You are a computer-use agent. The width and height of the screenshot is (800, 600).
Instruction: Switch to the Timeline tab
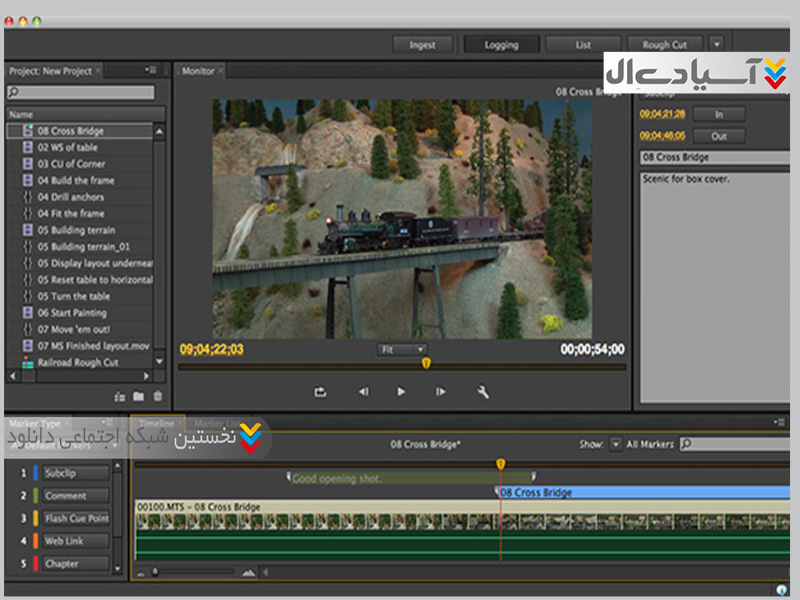click(x=156, y=424)
